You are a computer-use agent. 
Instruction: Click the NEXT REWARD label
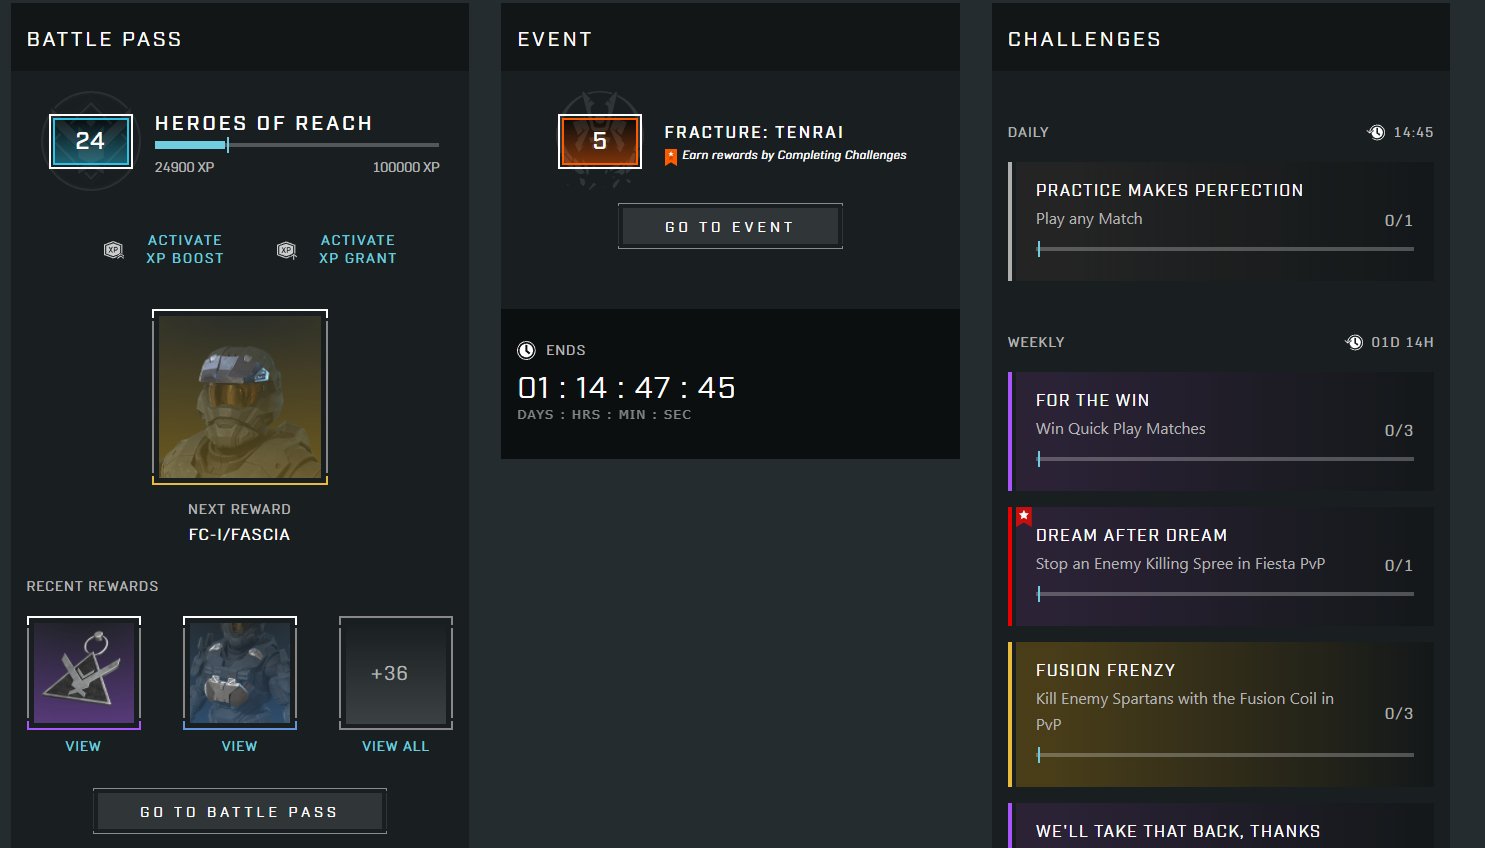pyautogui.click(x=239, y=509)
